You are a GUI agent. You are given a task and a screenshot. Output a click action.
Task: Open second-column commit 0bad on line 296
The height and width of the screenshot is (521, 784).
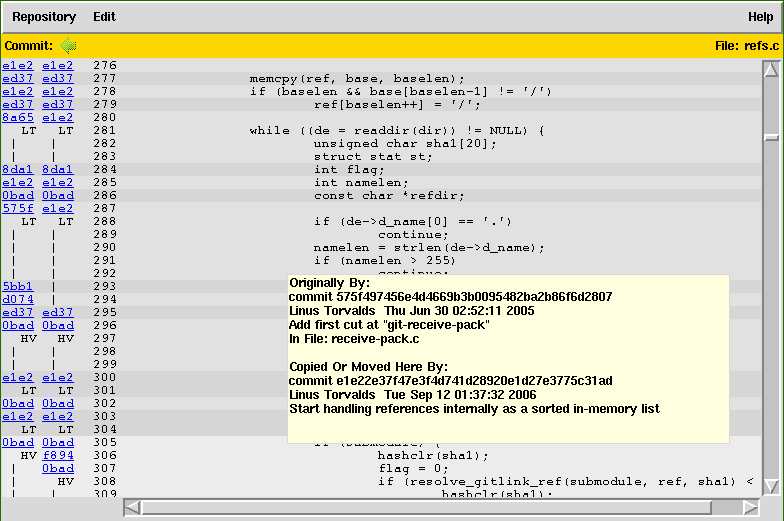coord(58,326)
